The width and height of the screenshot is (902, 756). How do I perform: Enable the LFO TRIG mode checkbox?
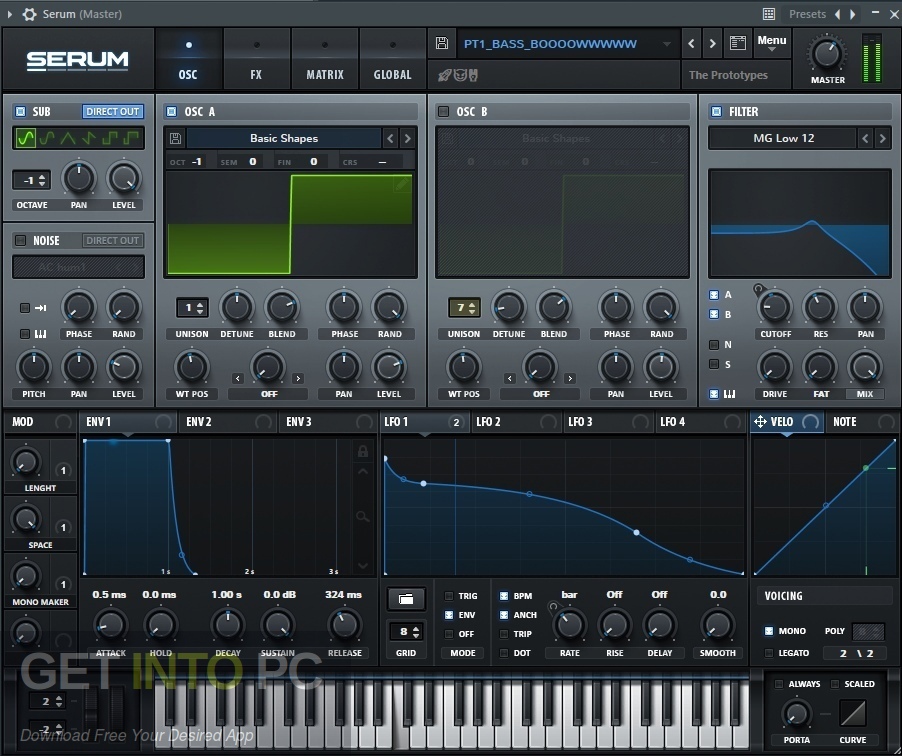[x=449, y=596]
